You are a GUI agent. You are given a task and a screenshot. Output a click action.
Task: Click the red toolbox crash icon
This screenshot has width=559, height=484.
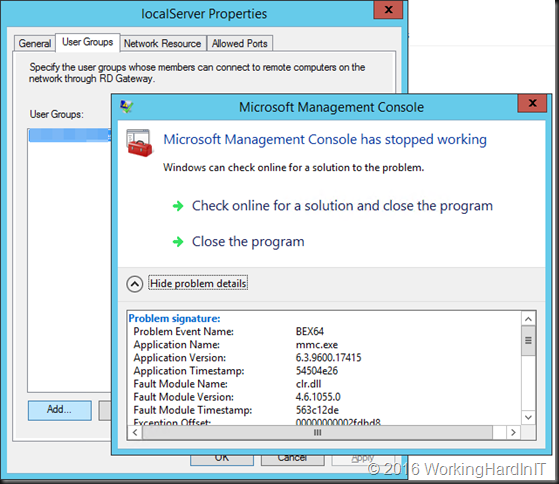(x=139, y=143)
